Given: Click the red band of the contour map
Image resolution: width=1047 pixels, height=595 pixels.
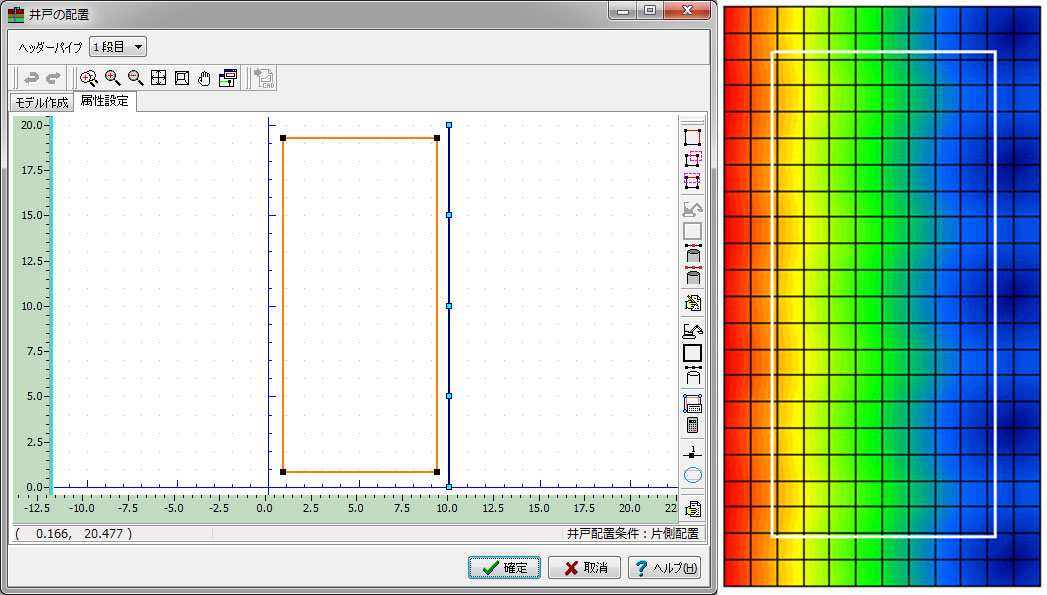Looking at the screenshot, I should point(735,300).
